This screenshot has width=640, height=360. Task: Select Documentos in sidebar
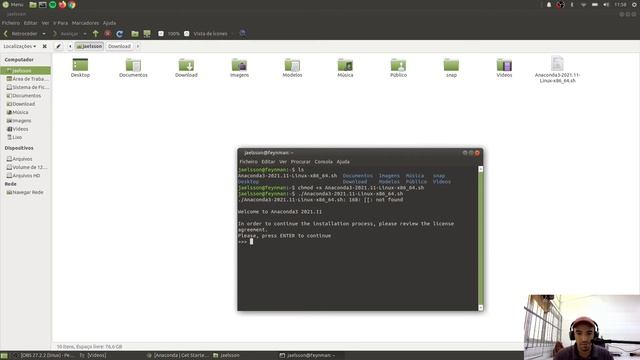coord(25,96)
